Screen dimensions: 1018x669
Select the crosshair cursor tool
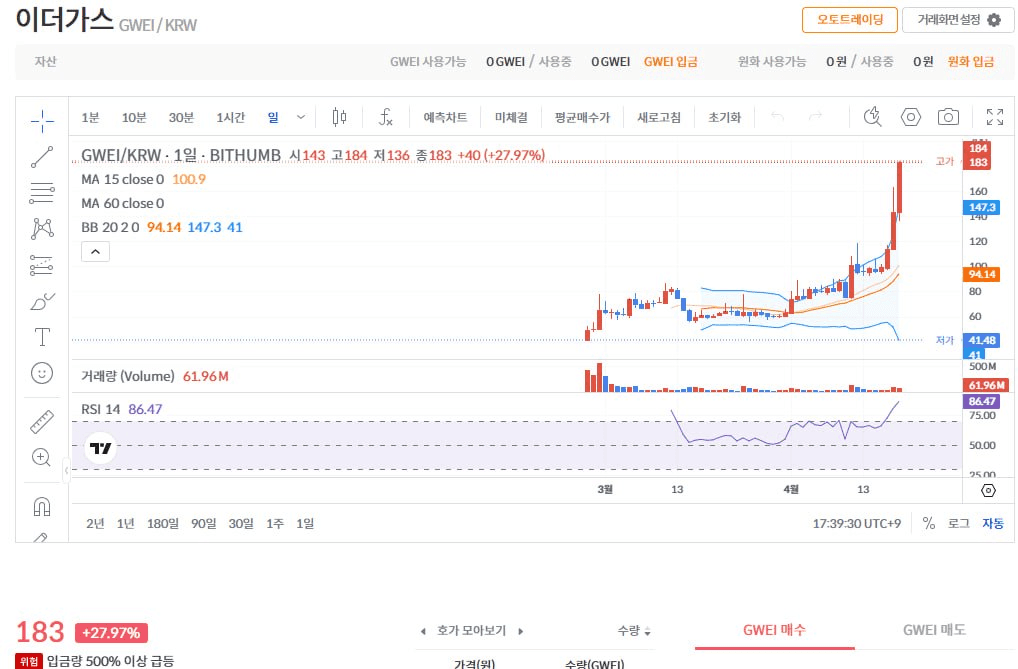(42, 121)
